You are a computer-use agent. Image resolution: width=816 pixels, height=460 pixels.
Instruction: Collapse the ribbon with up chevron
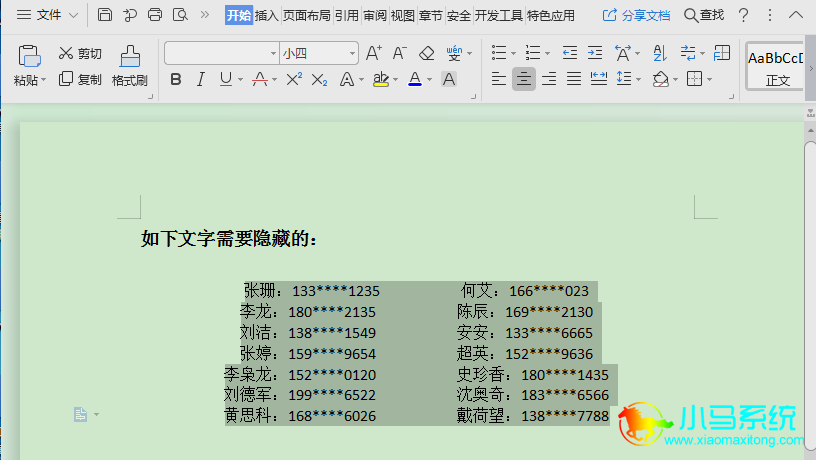pos(796,15)
